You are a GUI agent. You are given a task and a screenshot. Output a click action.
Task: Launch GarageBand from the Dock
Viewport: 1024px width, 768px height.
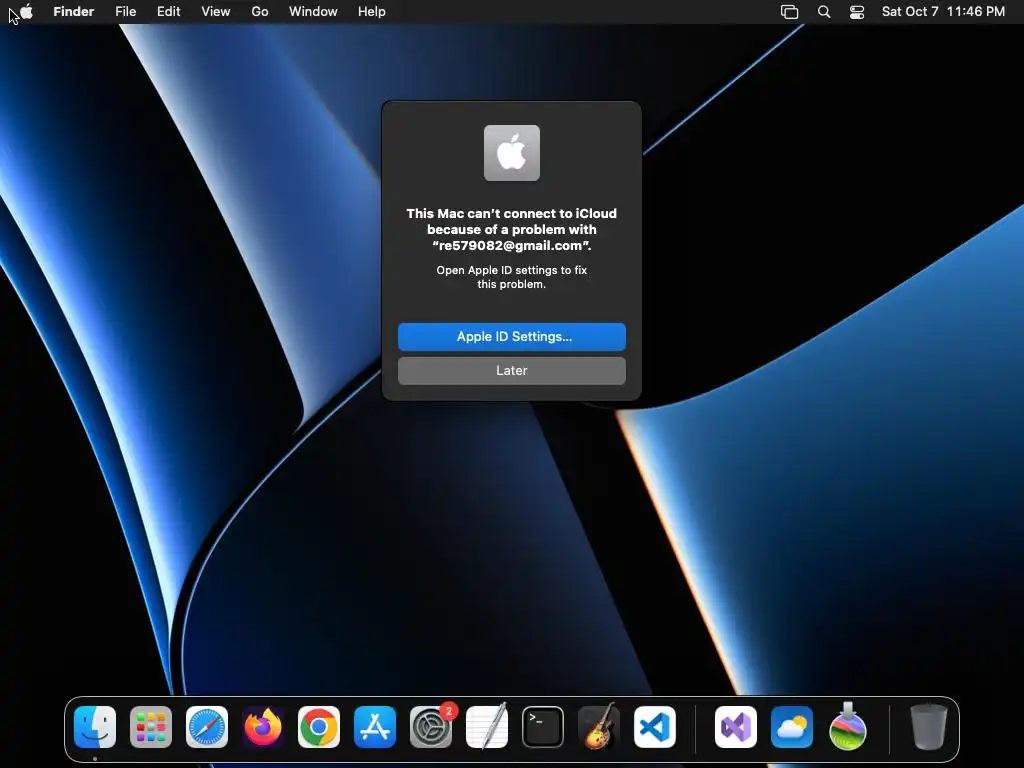point(599,726)
